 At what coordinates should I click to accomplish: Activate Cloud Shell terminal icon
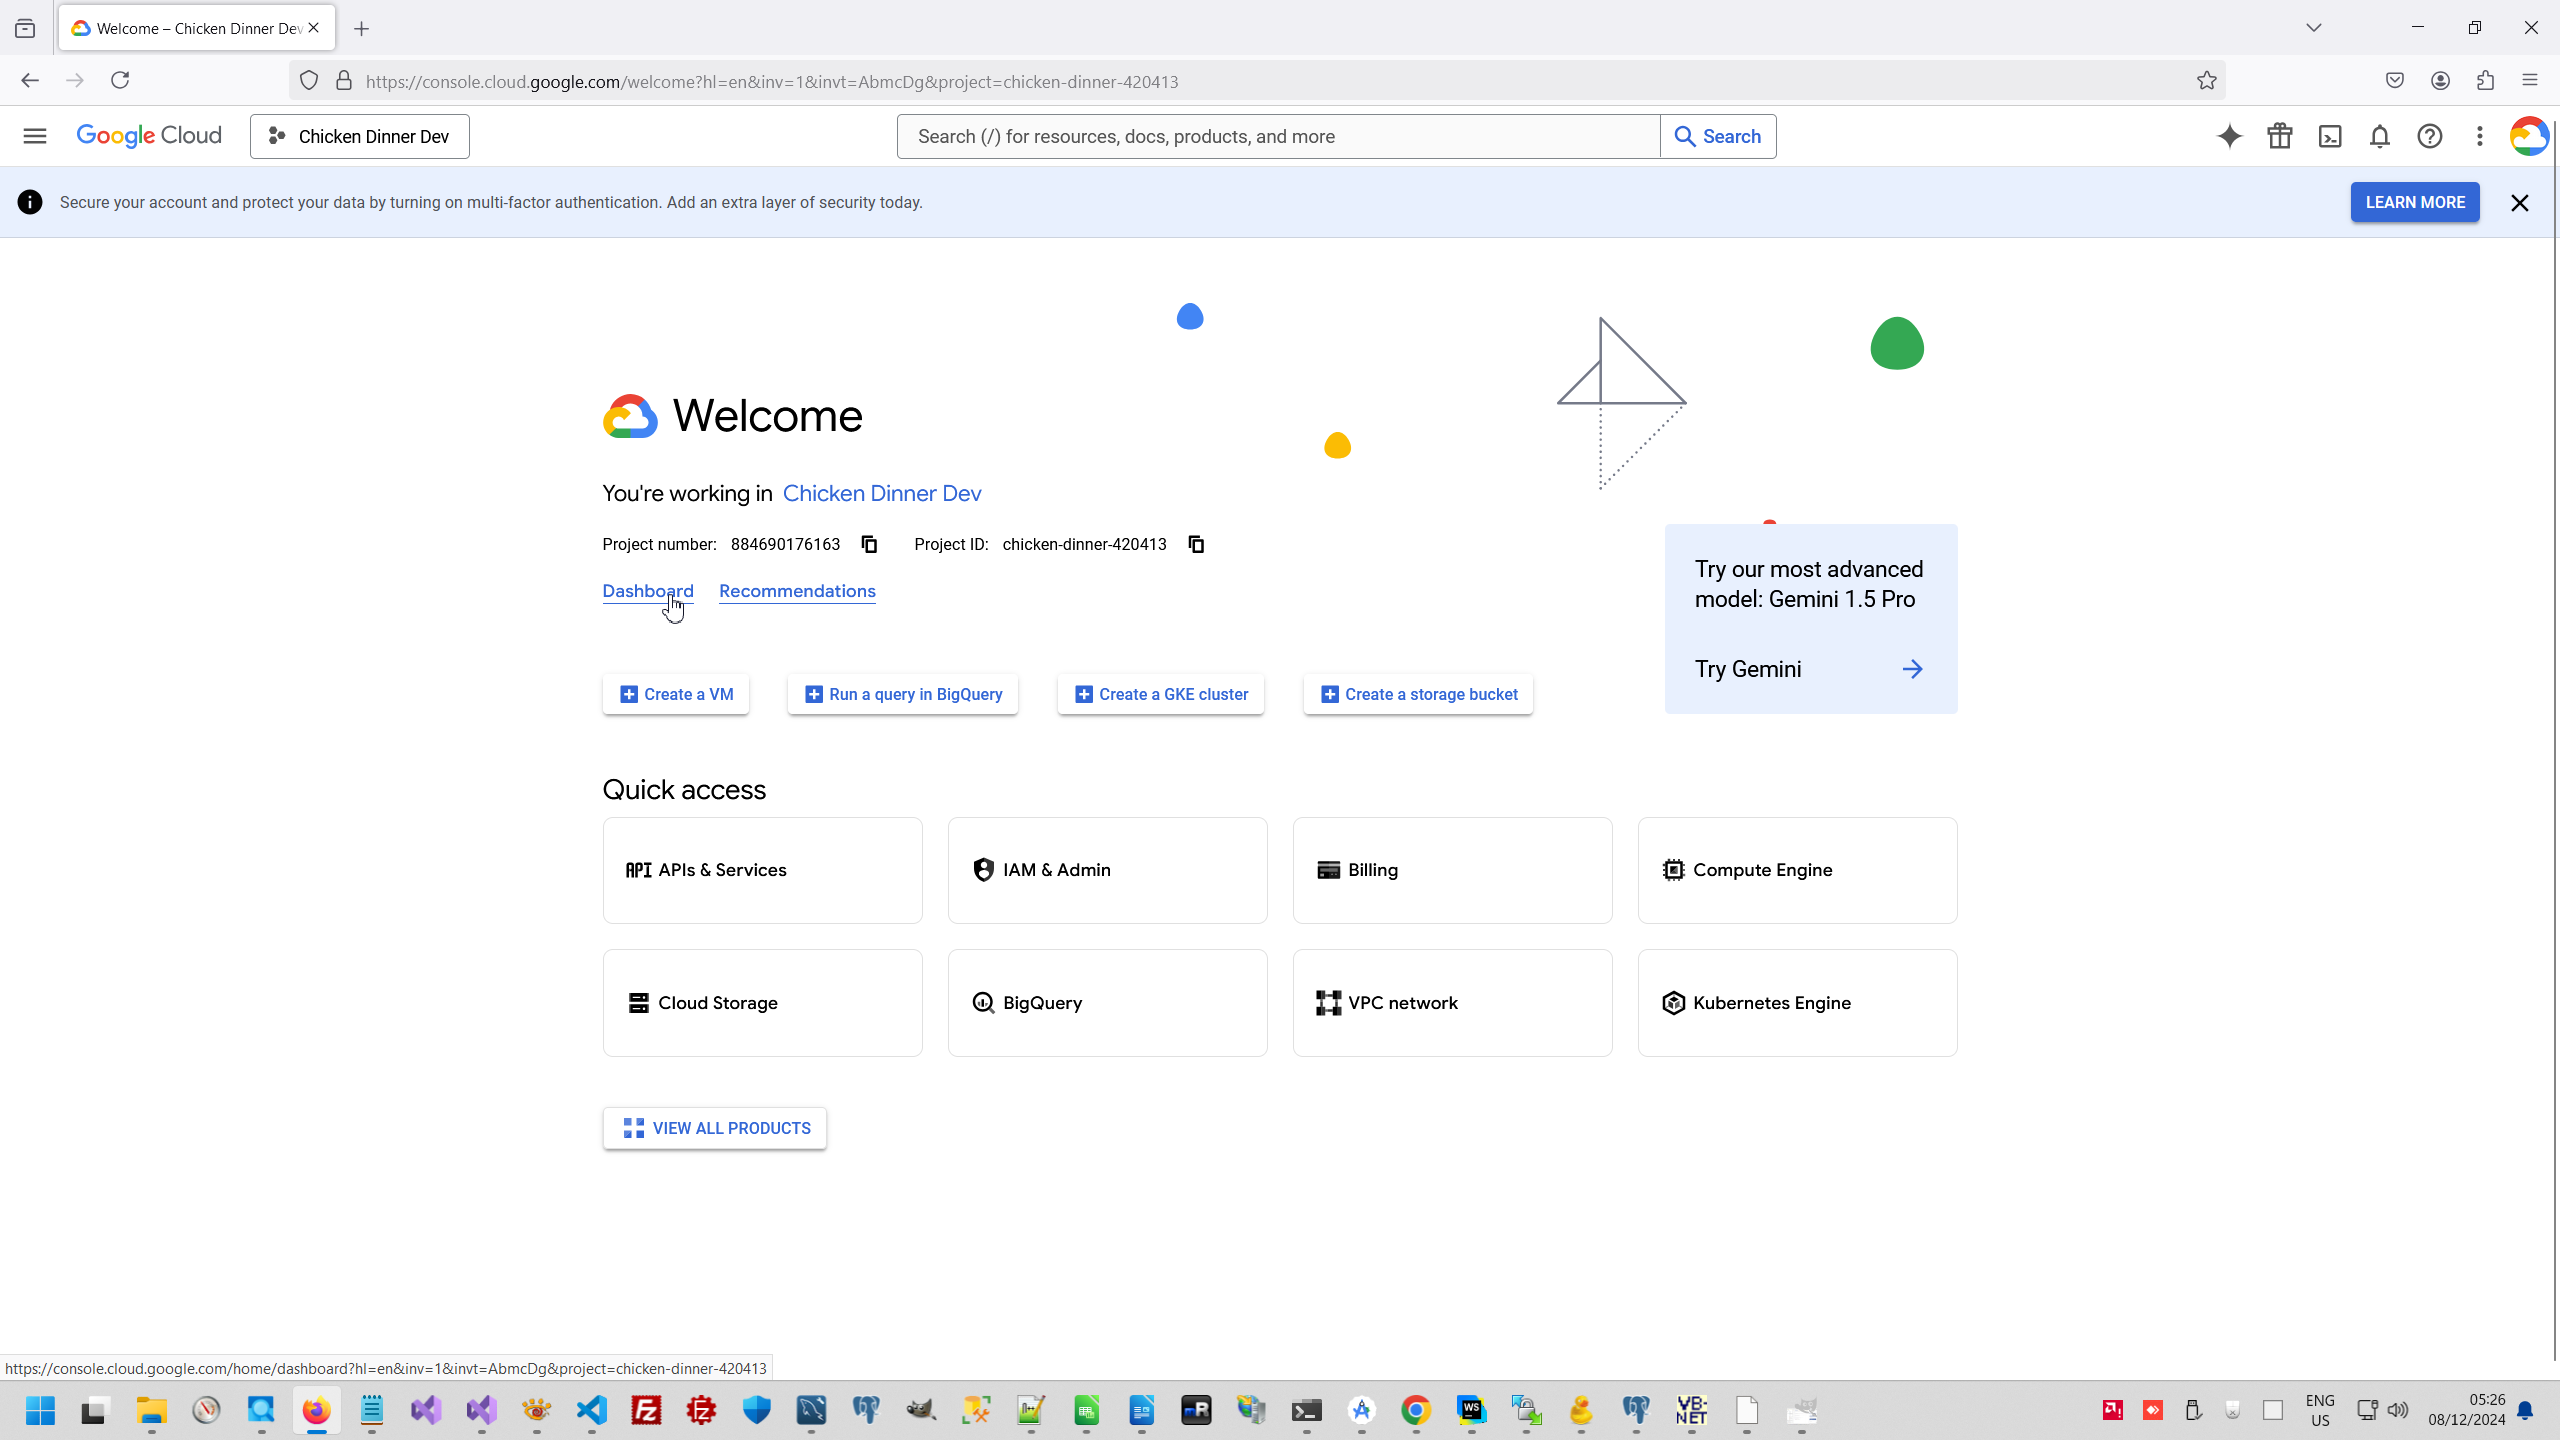point(2330,136)
